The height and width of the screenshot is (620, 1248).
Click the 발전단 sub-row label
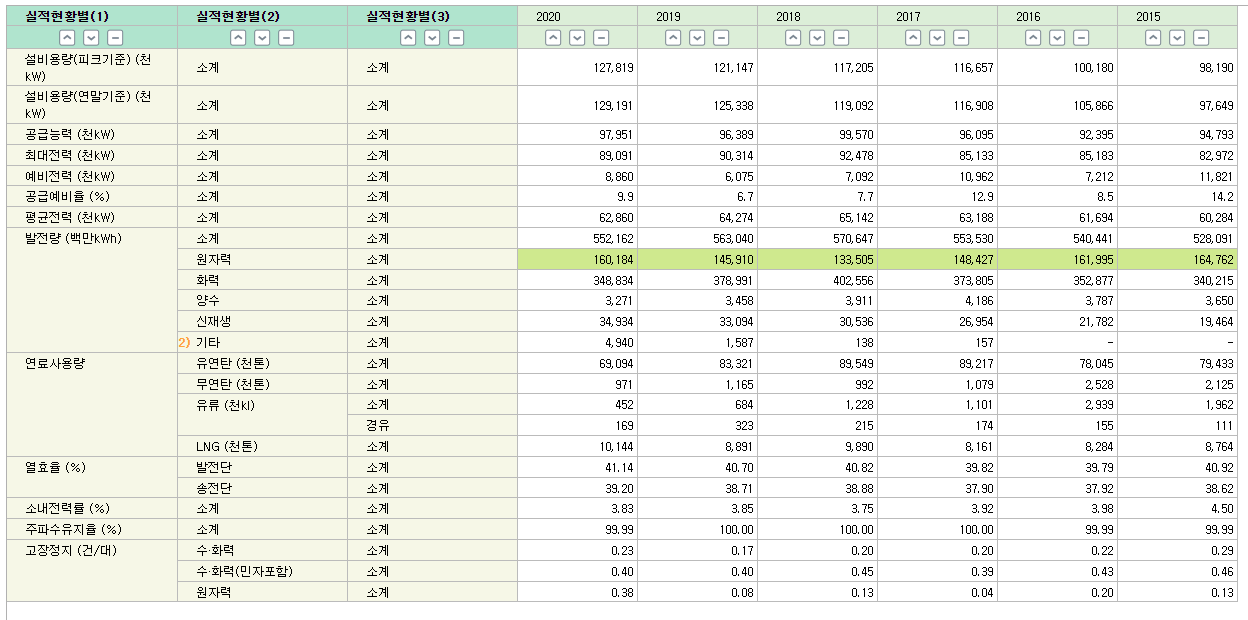click(x=214, y=467)
